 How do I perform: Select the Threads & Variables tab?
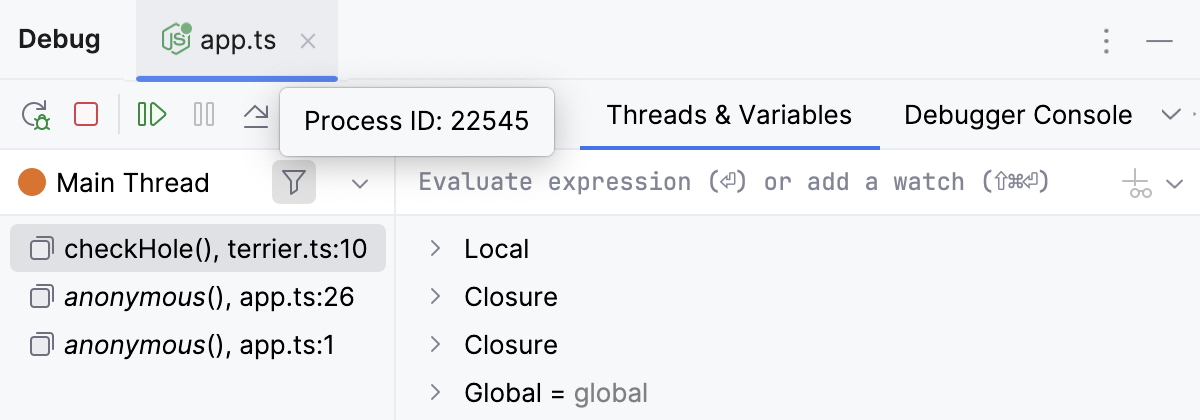[729, 115]
